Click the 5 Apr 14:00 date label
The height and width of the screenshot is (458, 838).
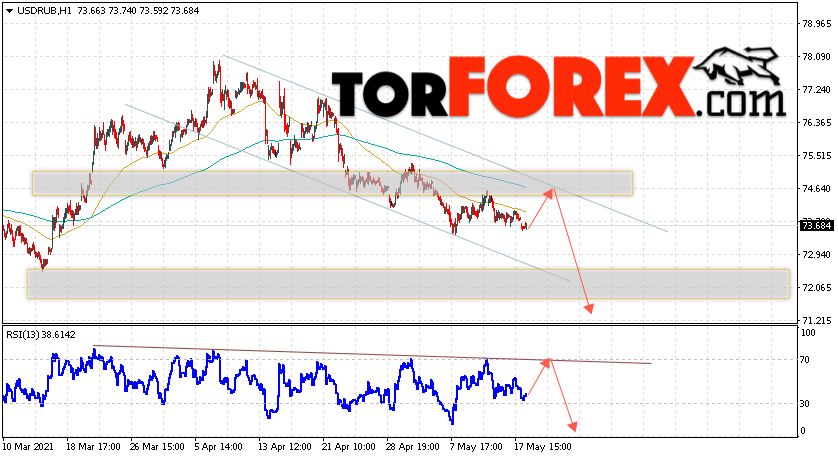coord(219,447)
